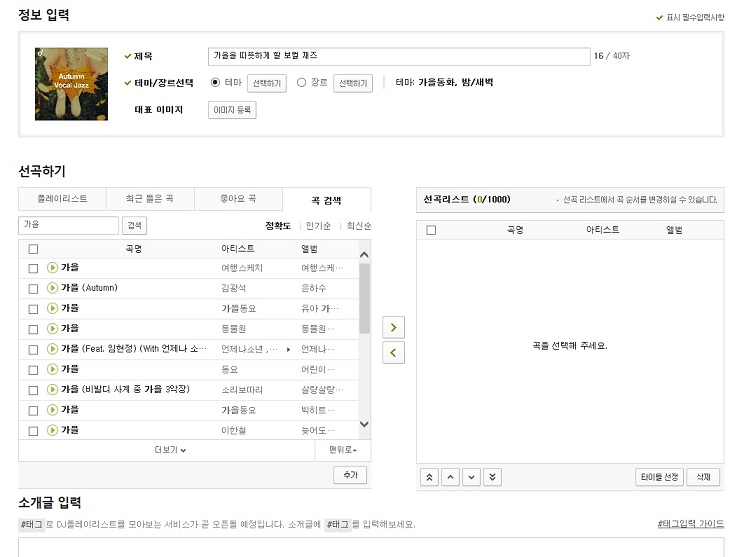Screen dimensions: 751x557
Task: Move selected song to the very bottom
Action: (492, 477)
